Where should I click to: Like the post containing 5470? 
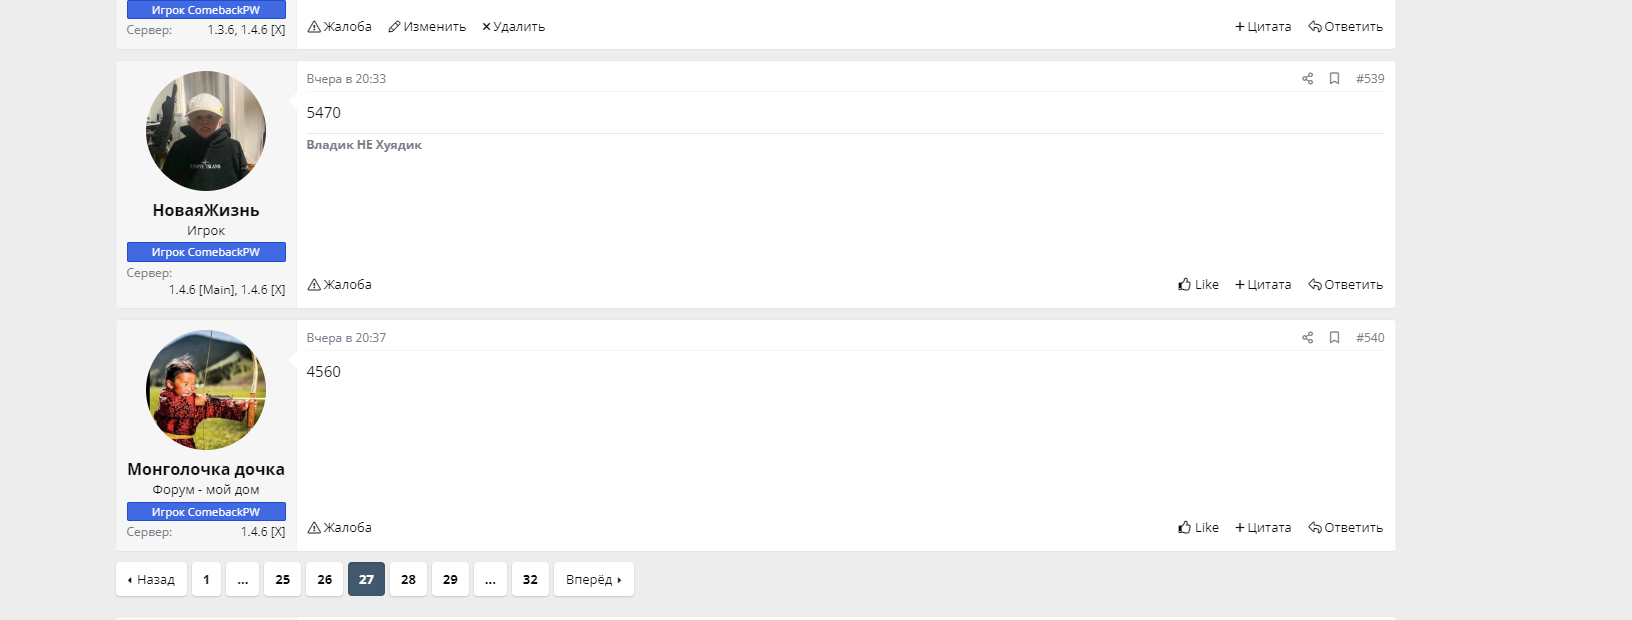pos(1198,285)
